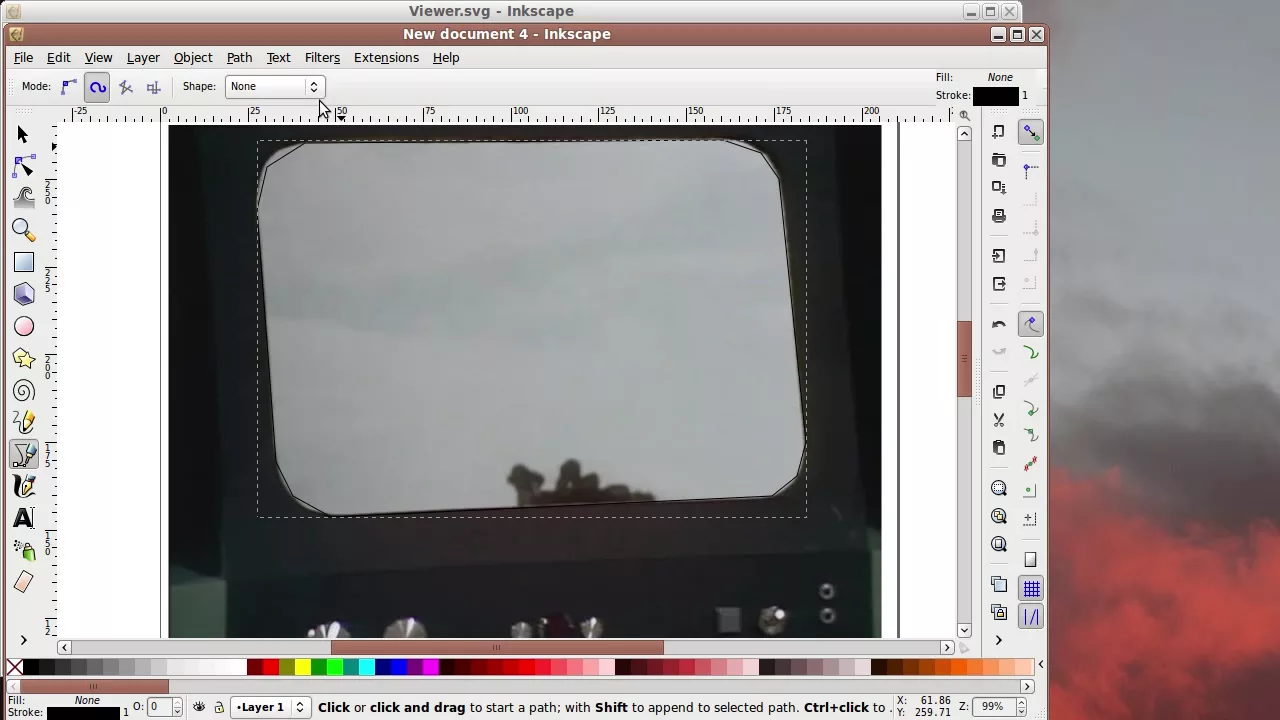The image size is (1280, 720).
Task: Click the Open document icon
Action: click(999, 160)
